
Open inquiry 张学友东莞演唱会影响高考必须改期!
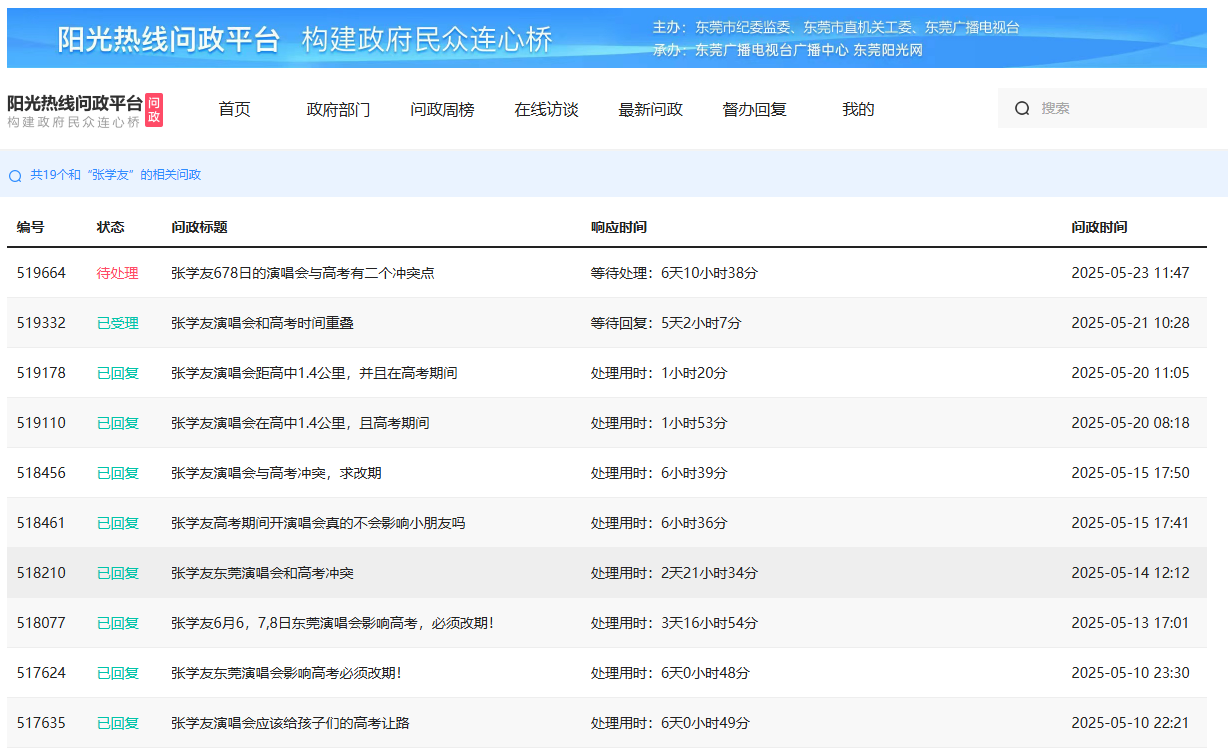pos(286,673)
